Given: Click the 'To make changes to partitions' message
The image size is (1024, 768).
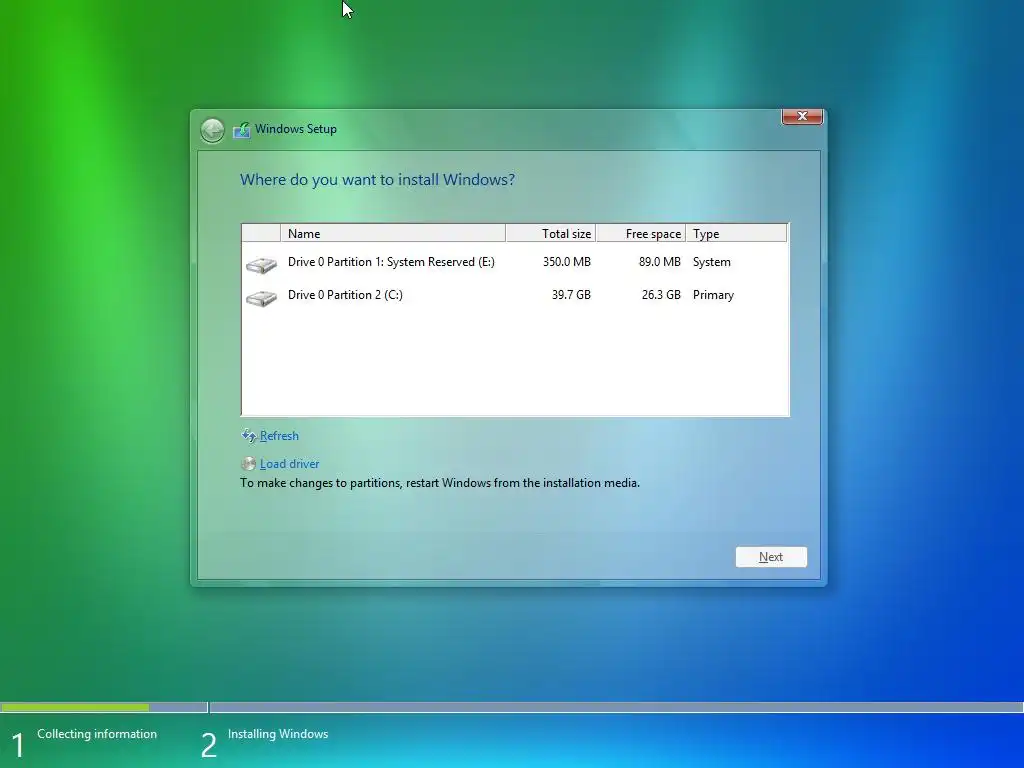Looking at the screenshot, I should coord(440,483).
